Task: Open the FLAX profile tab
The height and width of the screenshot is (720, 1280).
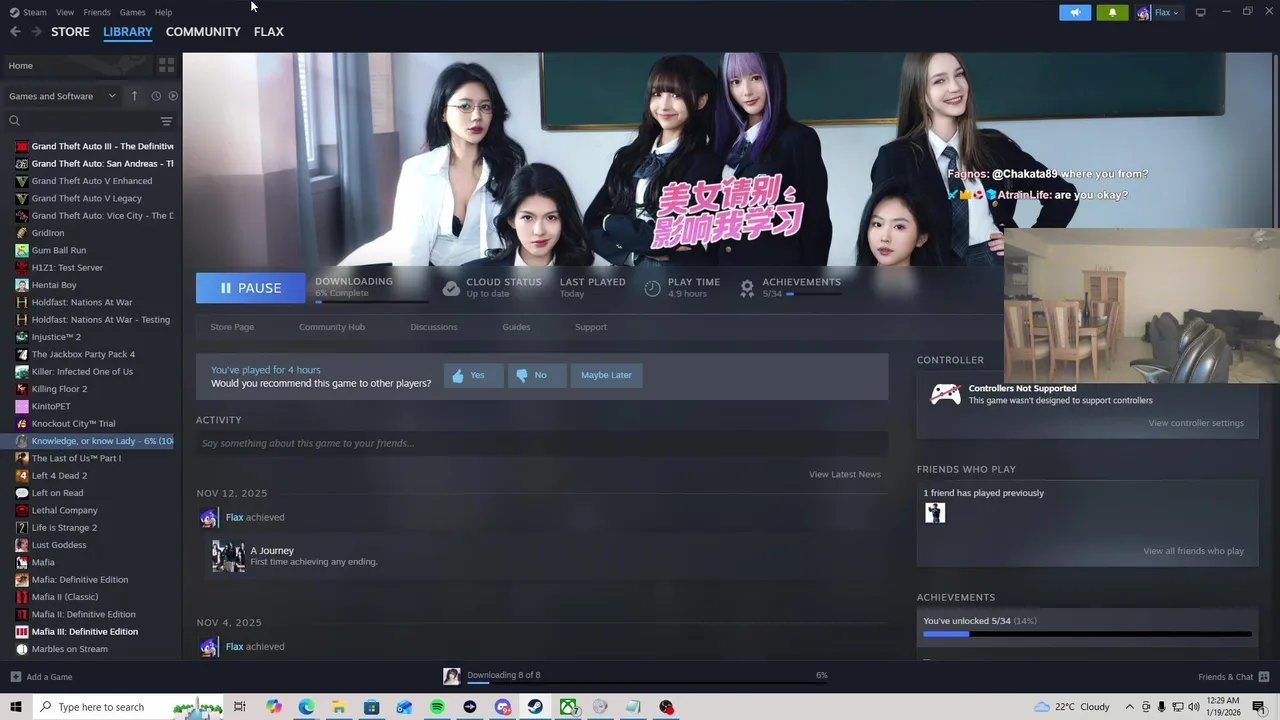Action: click(x=268, y=32)
